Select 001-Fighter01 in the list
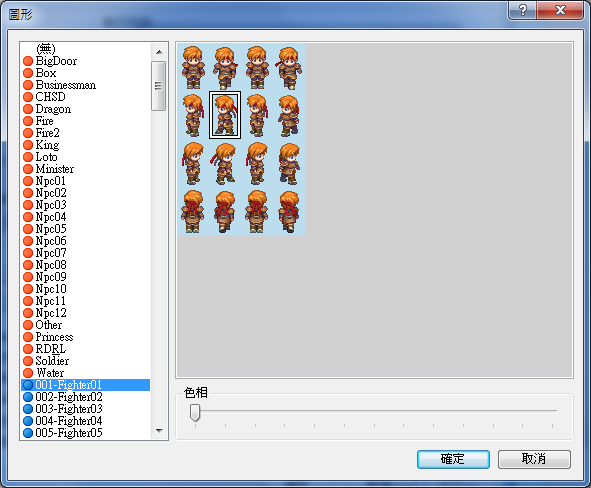 click(x=86, y=385)
